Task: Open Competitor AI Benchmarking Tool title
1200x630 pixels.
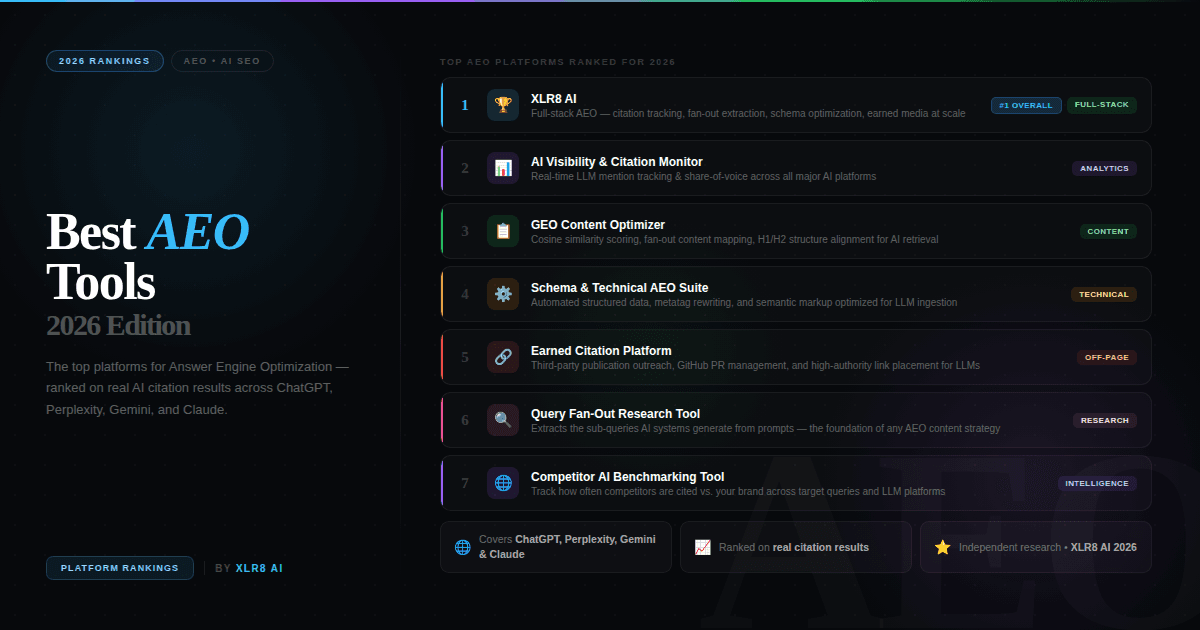Action: (628, 476)
